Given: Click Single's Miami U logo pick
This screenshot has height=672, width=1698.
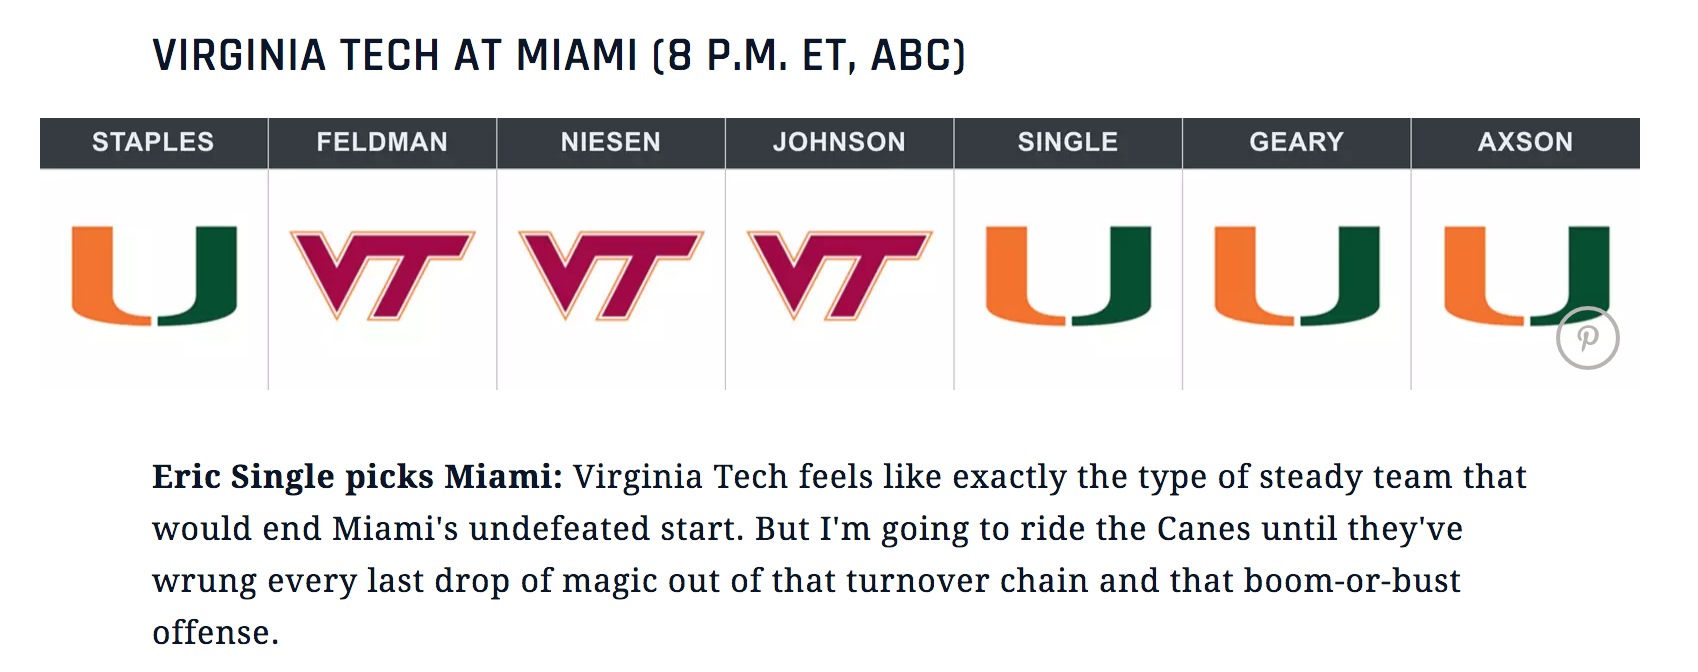Looking at the screenshot, I should [x=1068, y=276].
